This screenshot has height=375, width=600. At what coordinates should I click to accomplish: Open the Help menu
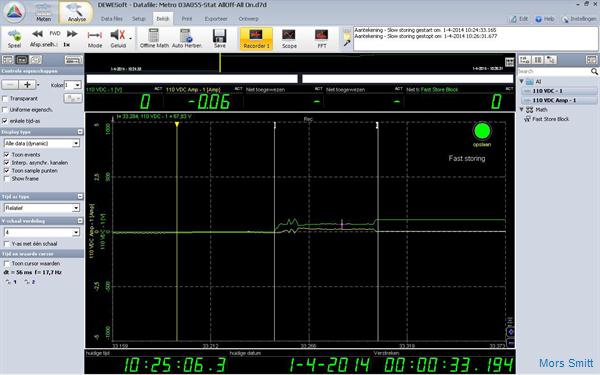(545, 19)
